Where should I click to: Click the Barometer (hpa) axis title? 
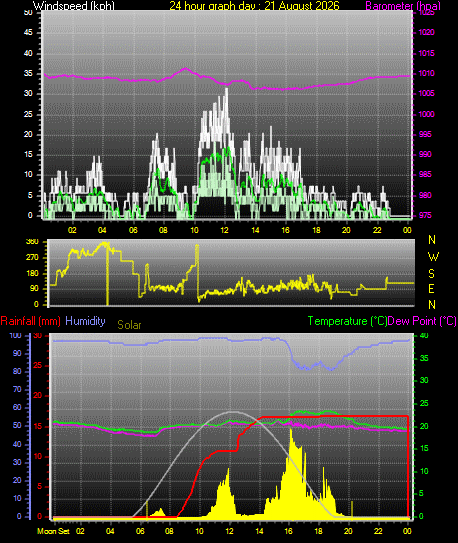click(403, 6)
